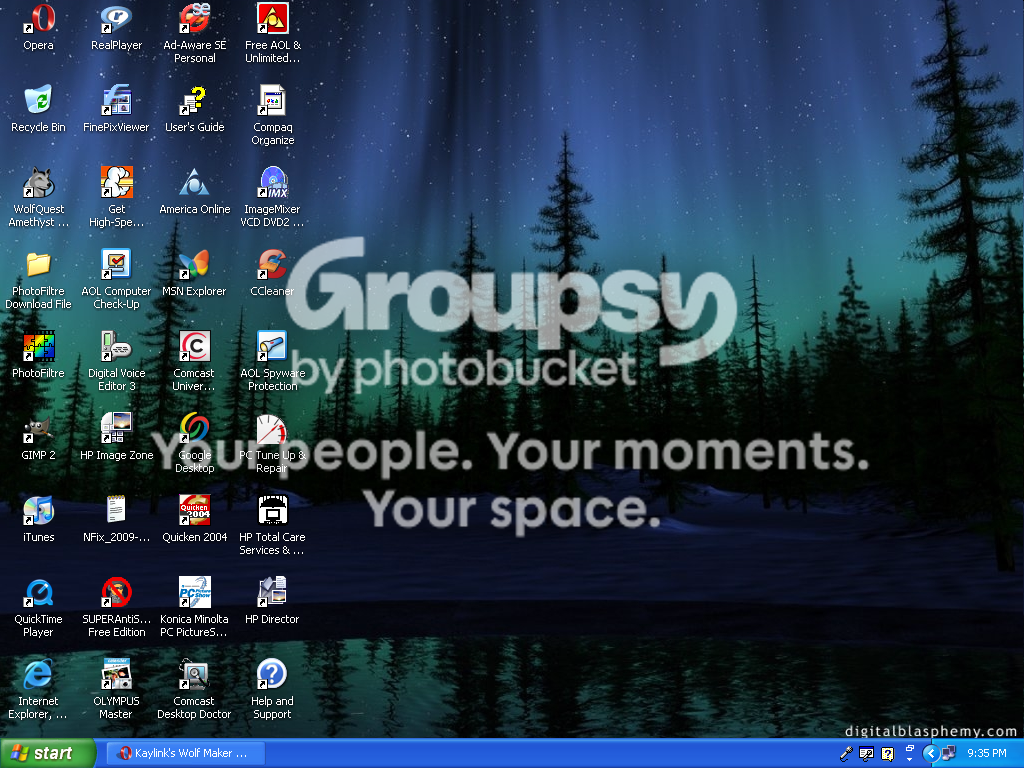Image resolution: width=1024 pixels, height=768 pixels.
Task: Click the question mark tray icon
Action: [888, 754]
